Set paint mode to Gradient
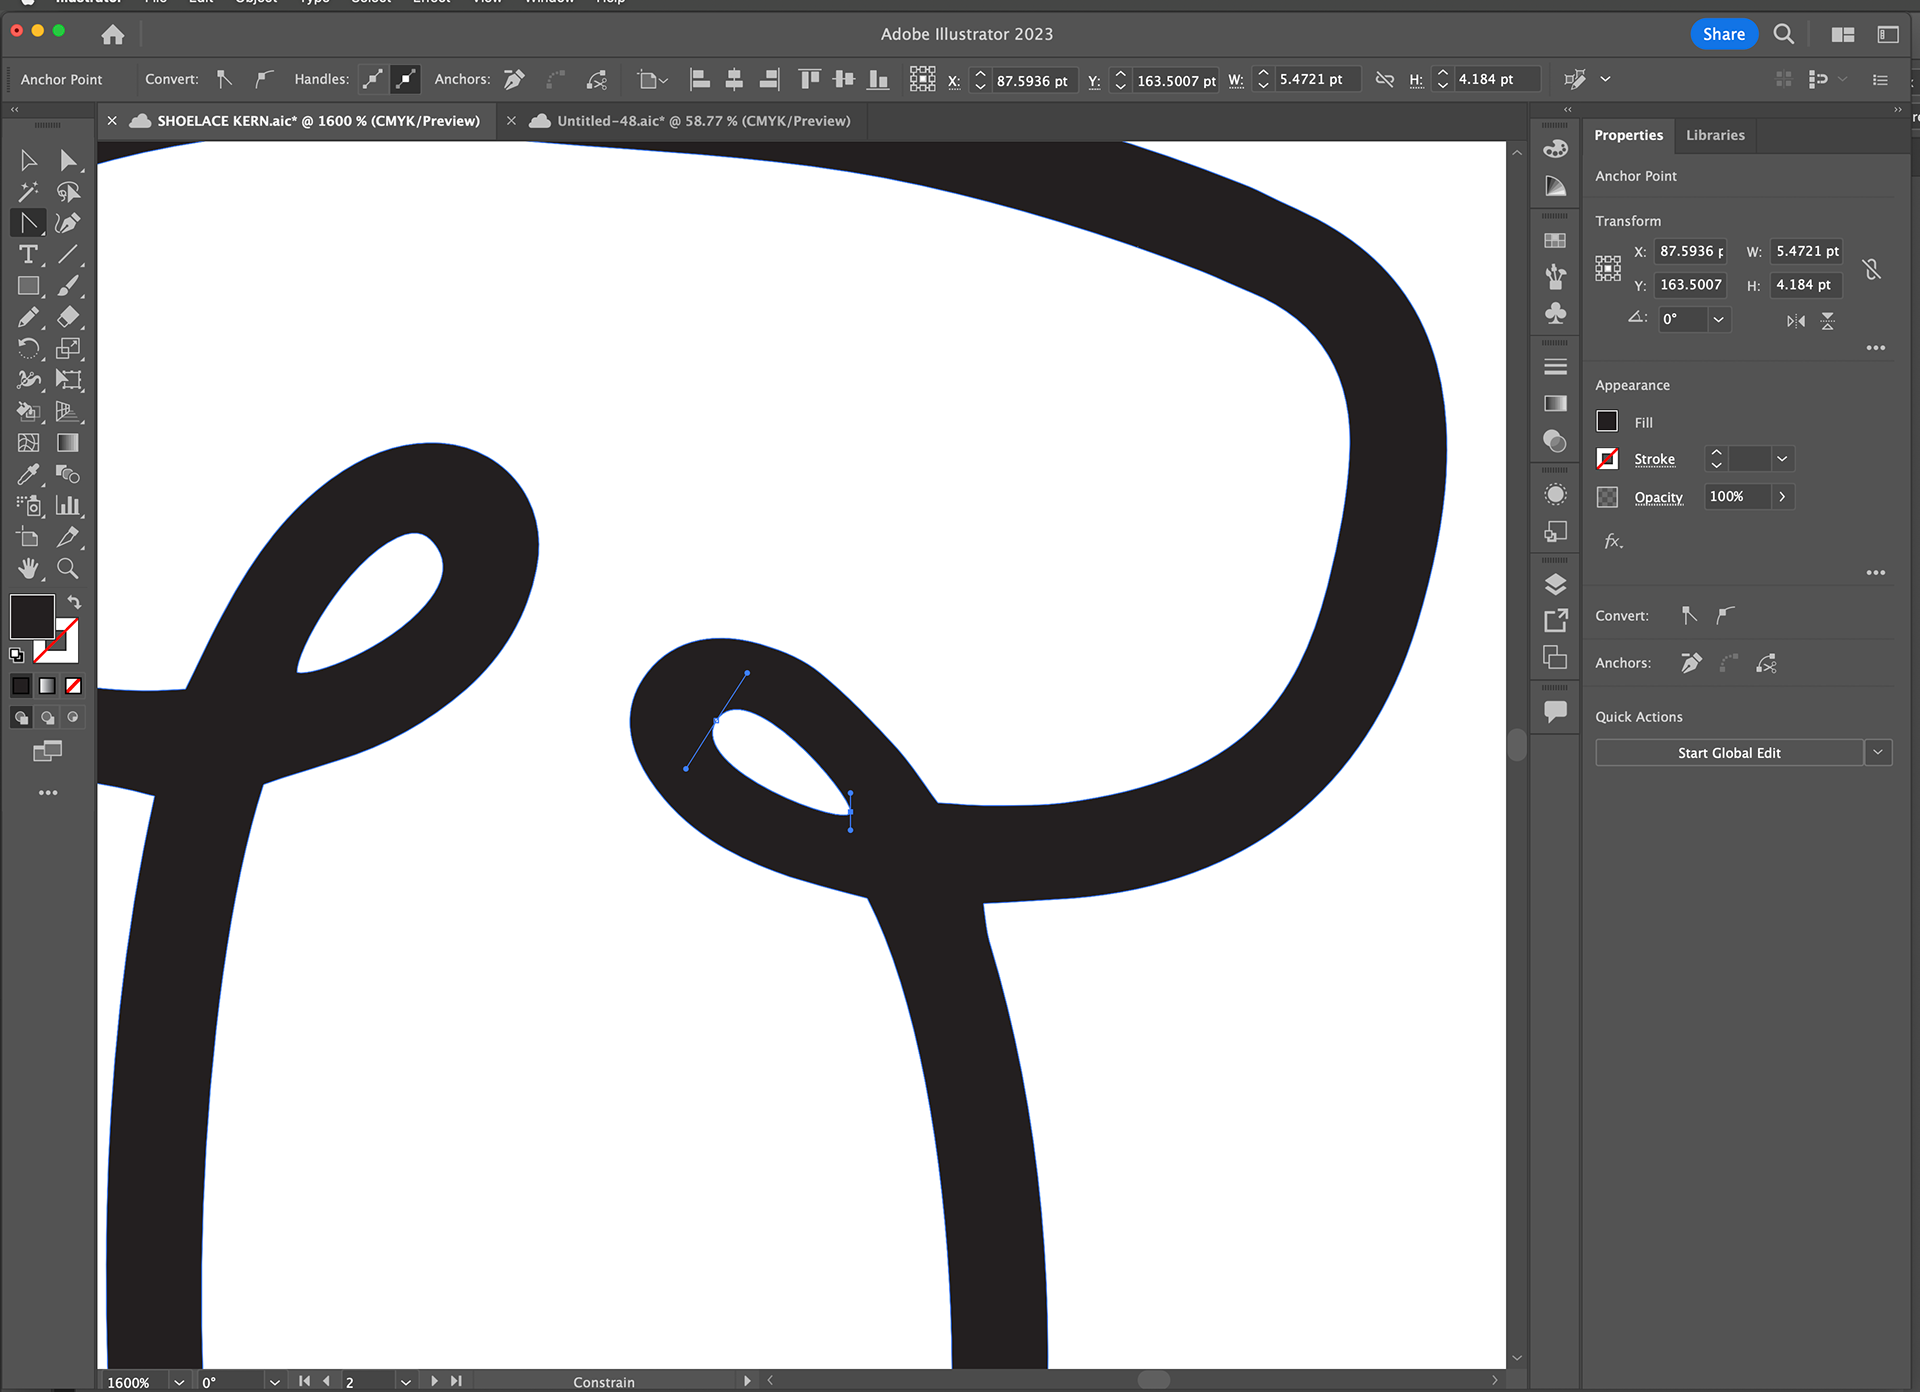The width and height of the screenshot is (1920, 1392). click(x=47, y=685)
